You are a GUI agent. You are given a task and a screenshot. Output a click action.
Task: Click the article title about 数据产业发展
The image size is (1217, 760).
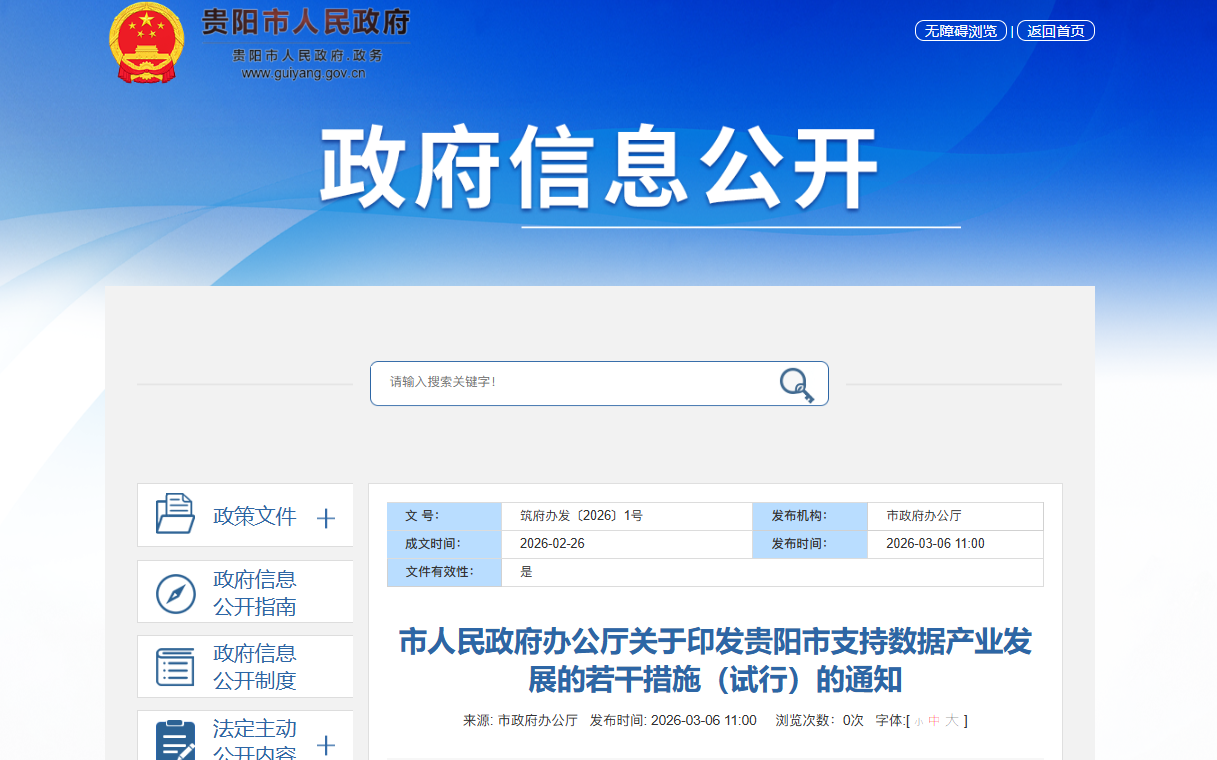click(x=715, y=660)
